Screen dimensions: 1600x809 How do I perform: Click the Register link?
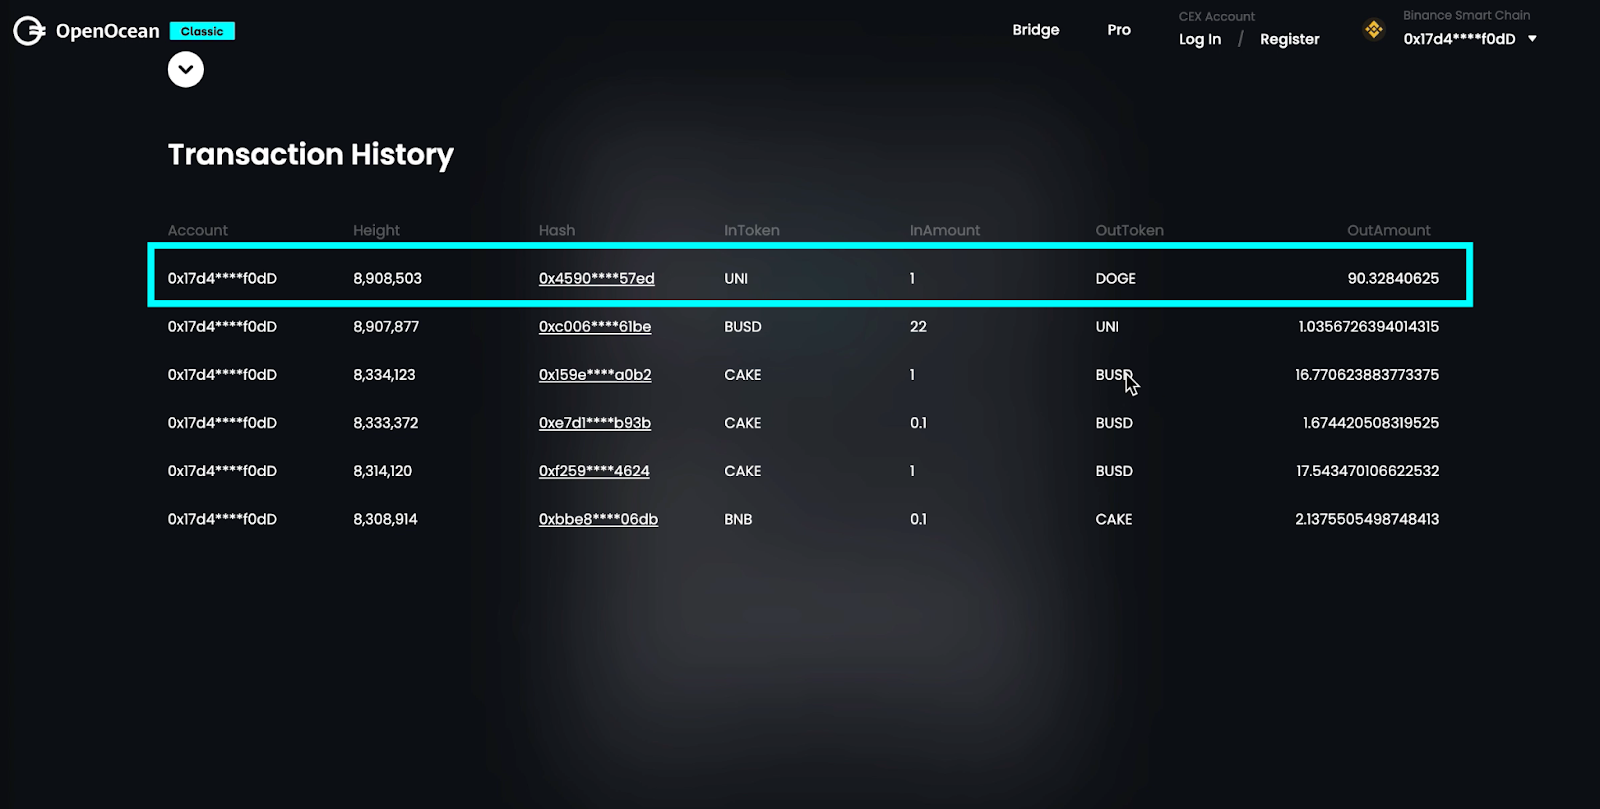coord(1290,39)
